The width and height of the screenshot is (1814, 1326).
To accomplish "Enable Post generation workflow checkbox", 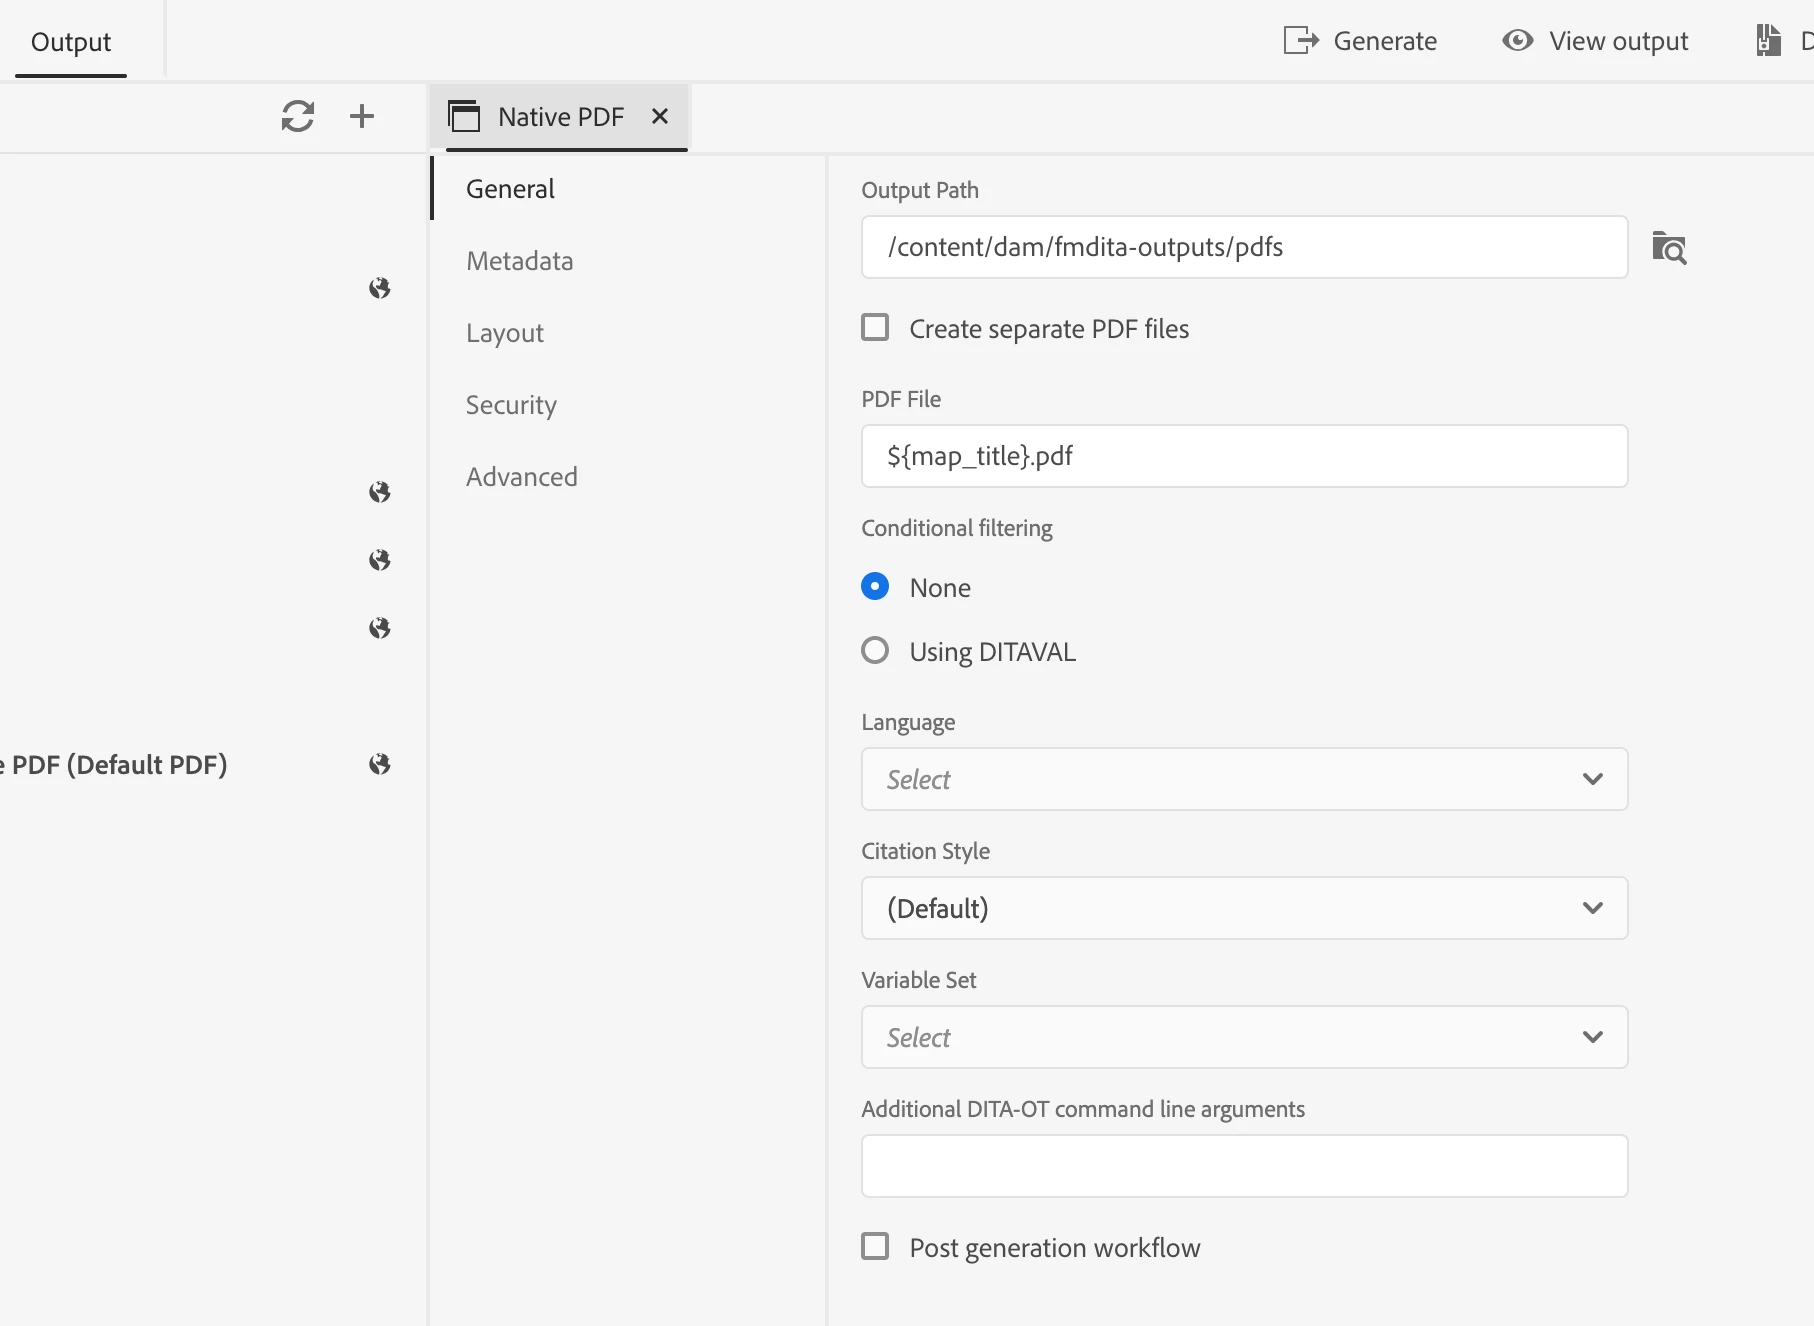I will pyautogui.click(x=875, y=1246).
